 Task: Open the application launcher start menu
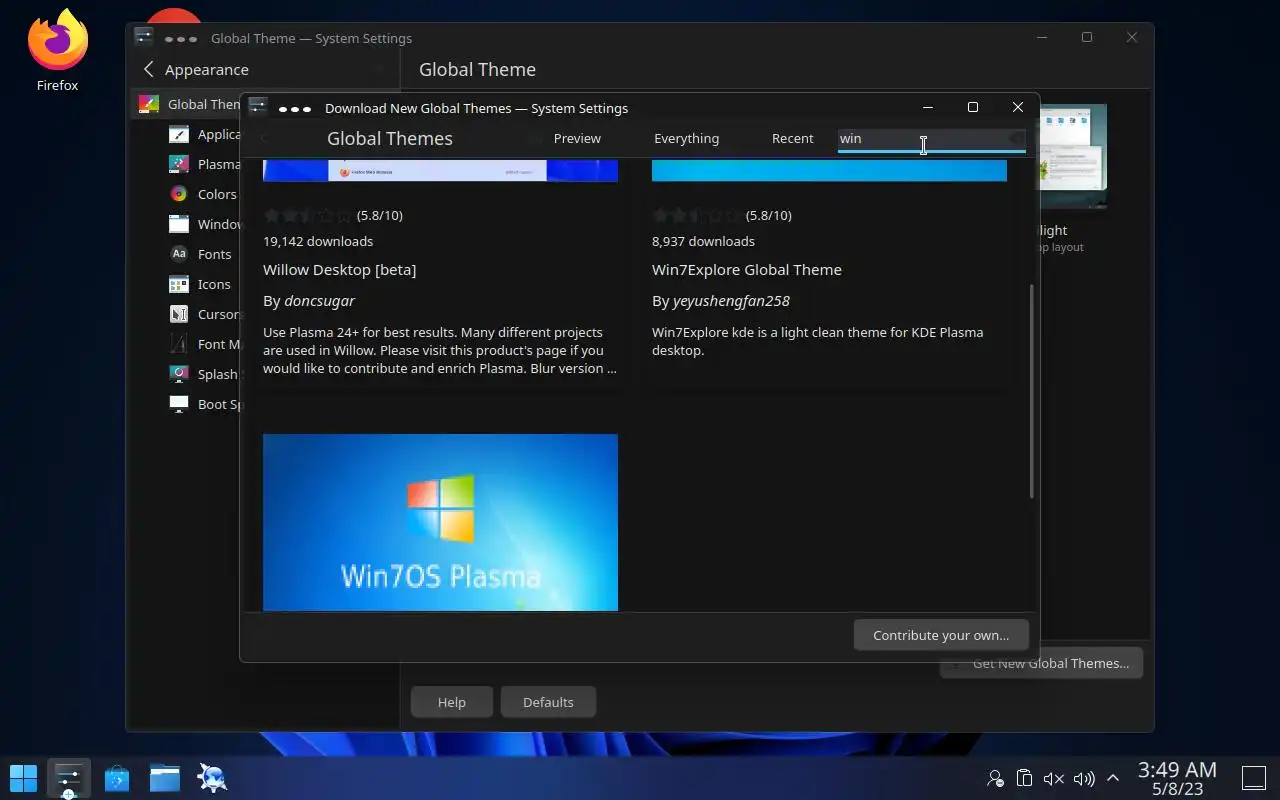point(23,777)
